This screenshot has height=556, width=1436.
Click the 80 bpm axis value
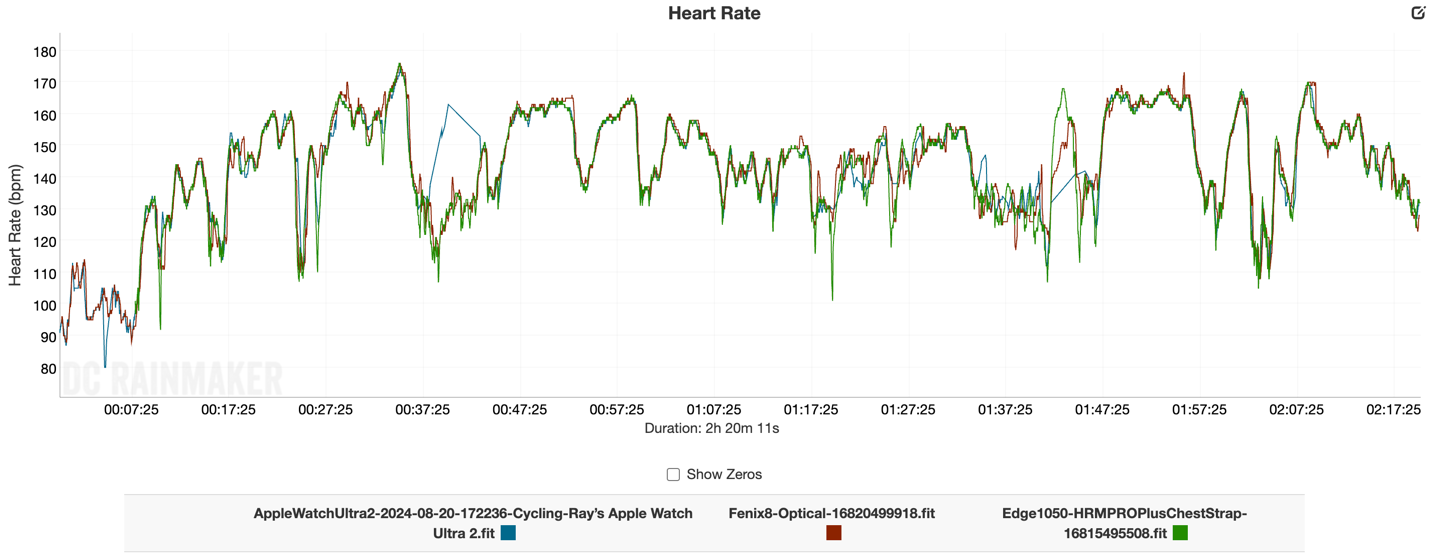pyautogui.click(x=49, y=368)
